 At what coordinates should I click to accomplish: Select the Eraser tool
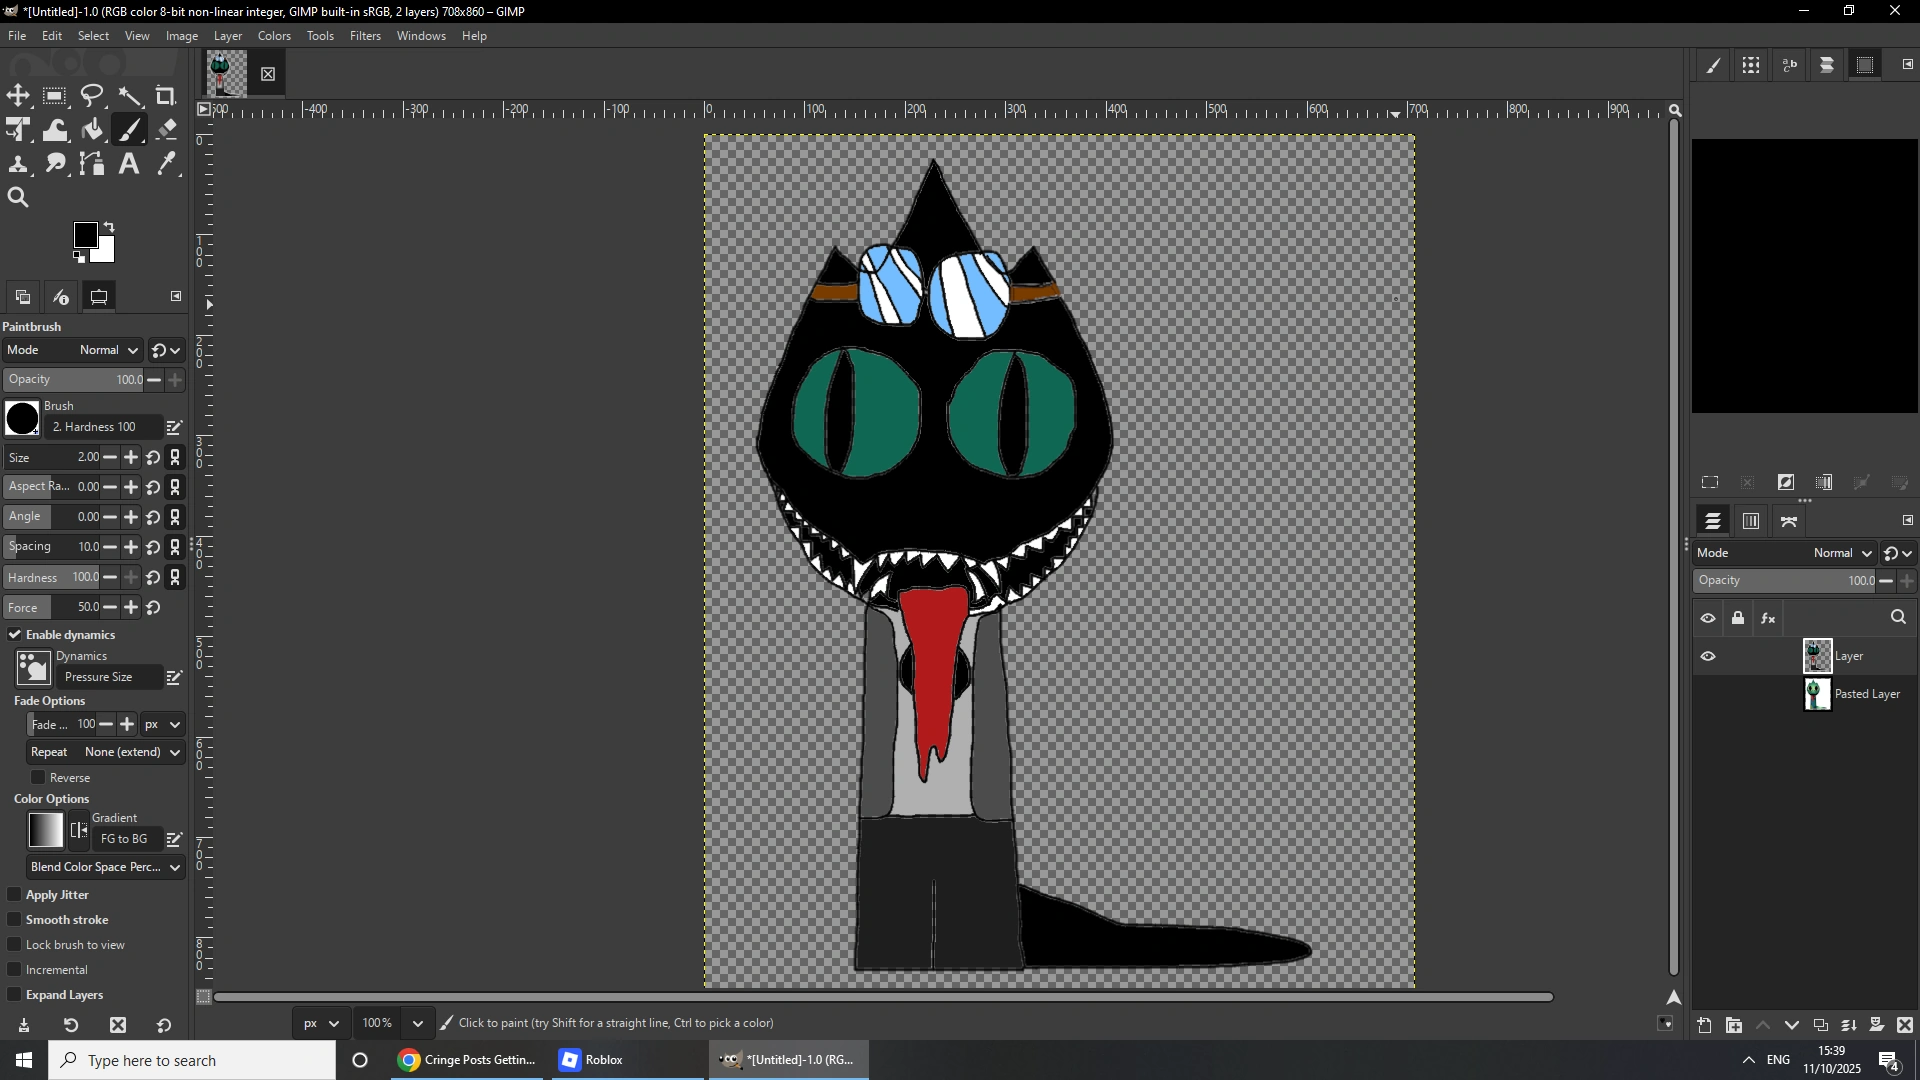tap(167, 130)
